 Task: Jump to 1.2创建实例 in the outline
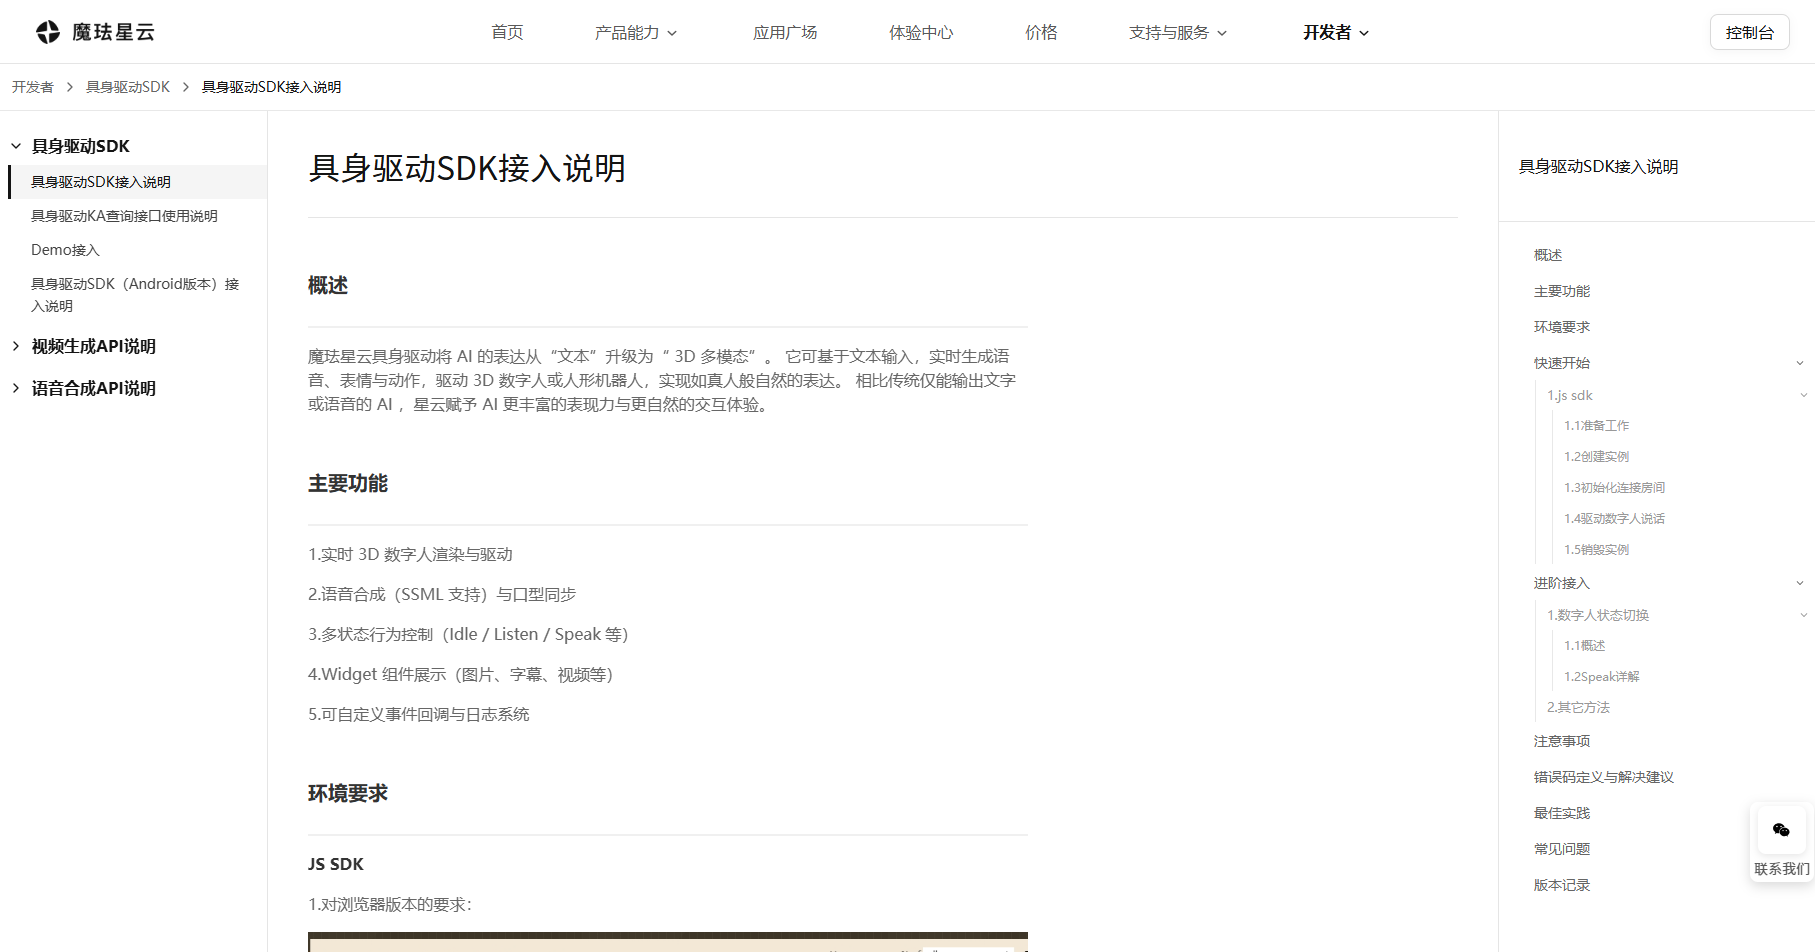click(x=1596, y=456)
